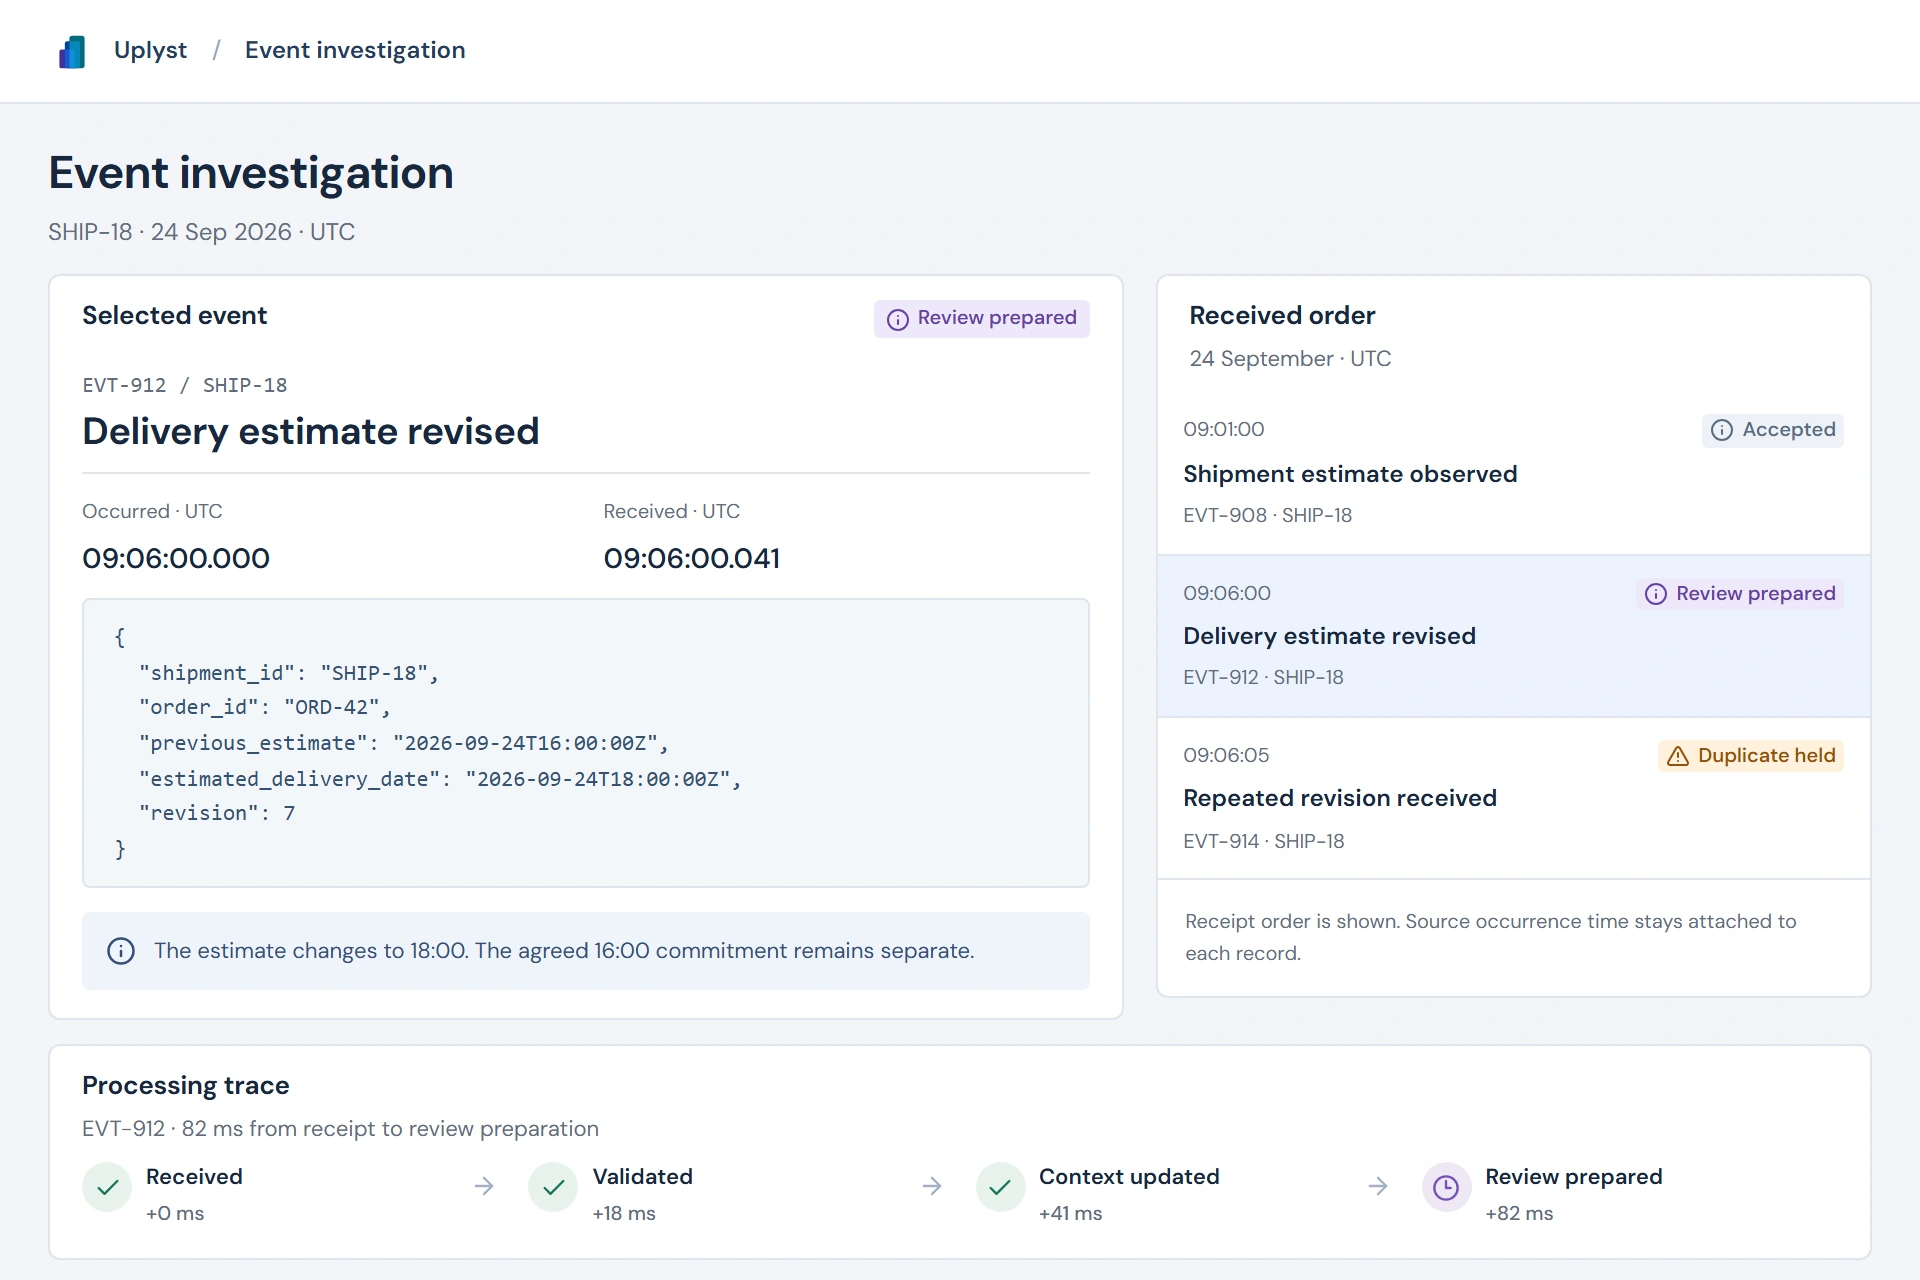Click the arrow between Received and Validated

[484, 1186]
